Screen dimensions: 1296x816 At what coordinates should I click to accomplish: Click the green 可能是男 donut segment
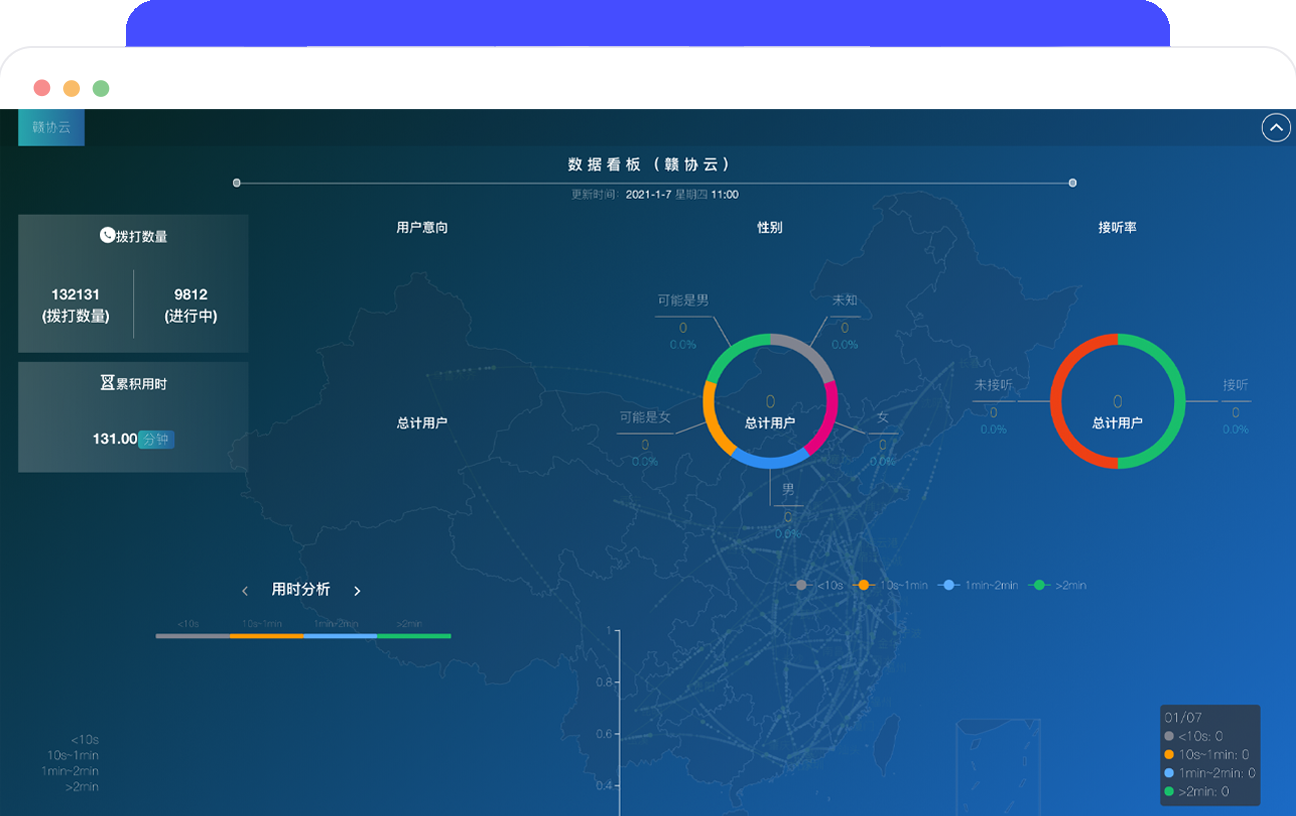(733, 352)
